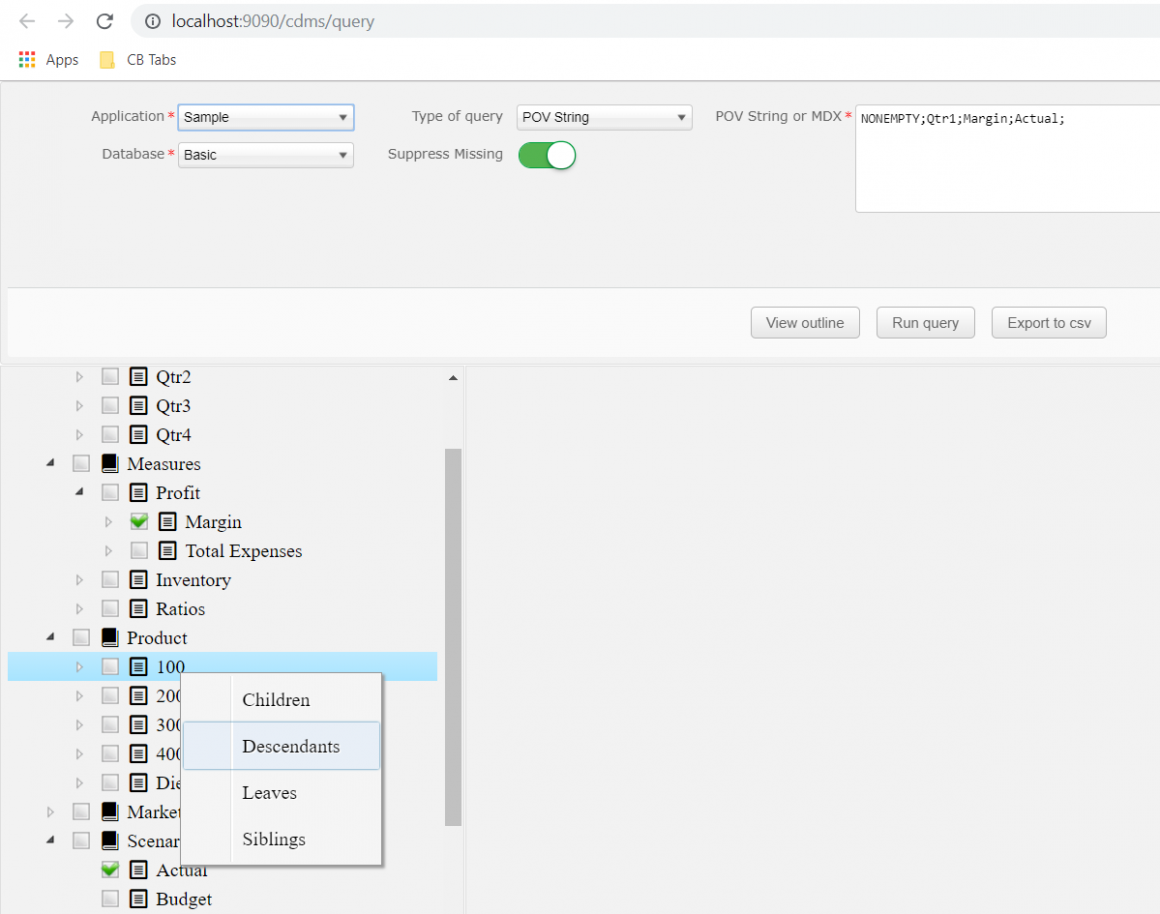Image resolution: width=1160 pixels, height=914 pixels.
Task: Click the Export to csv button
Action: click(x=1048, y=322)
